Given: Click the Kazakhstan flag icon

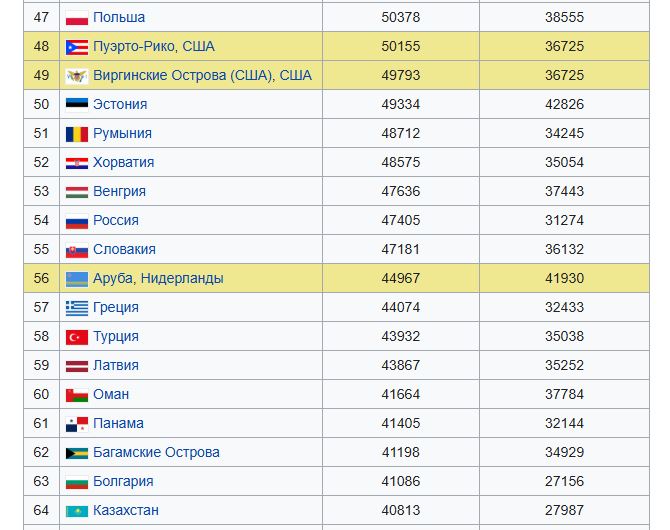Looking at the screenshot, I should pos(77,511).
